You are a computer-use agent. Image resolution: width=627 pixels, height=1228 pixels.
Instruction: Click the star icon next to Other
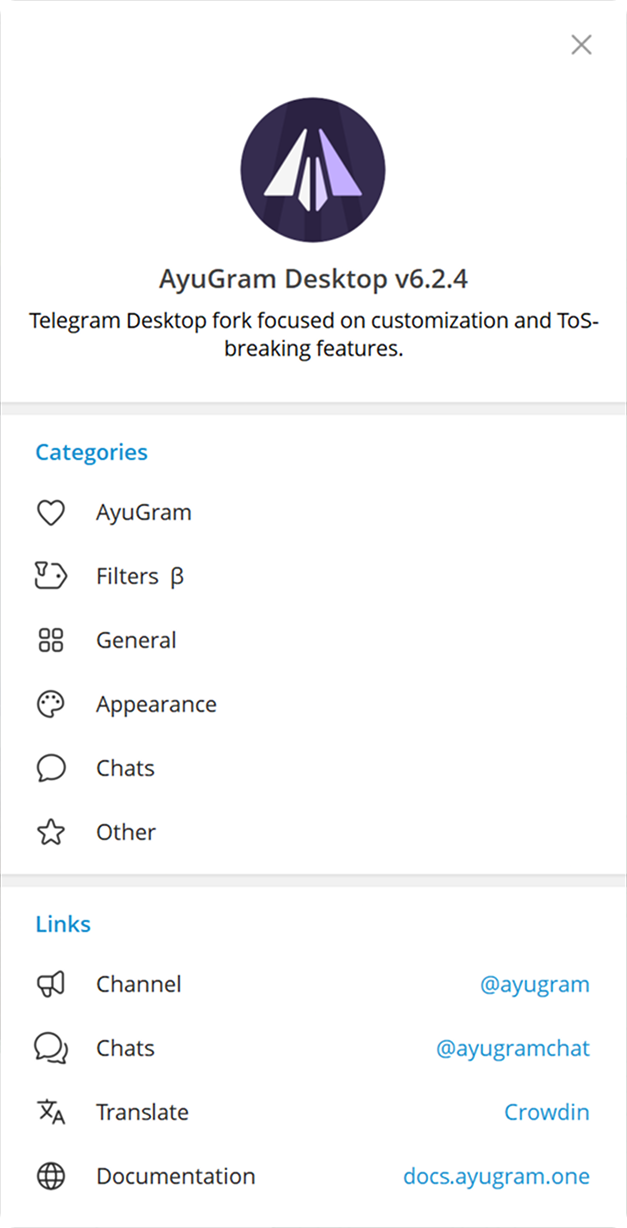[51, 832]
